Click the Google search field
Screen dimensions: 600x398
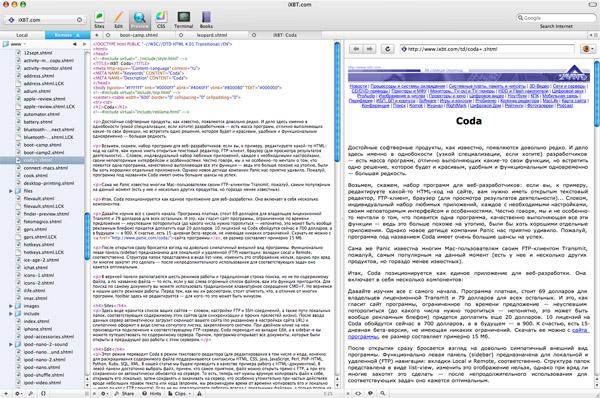[556, 18]
